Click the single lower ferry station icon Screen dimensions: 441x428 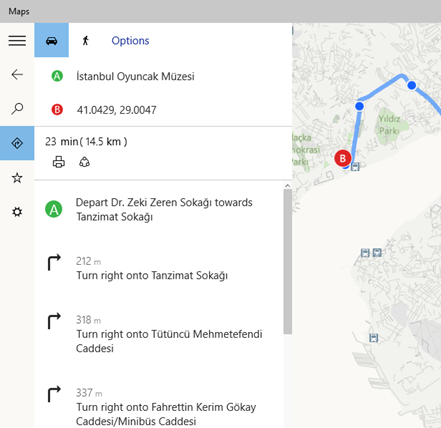(x=374, y=338)
